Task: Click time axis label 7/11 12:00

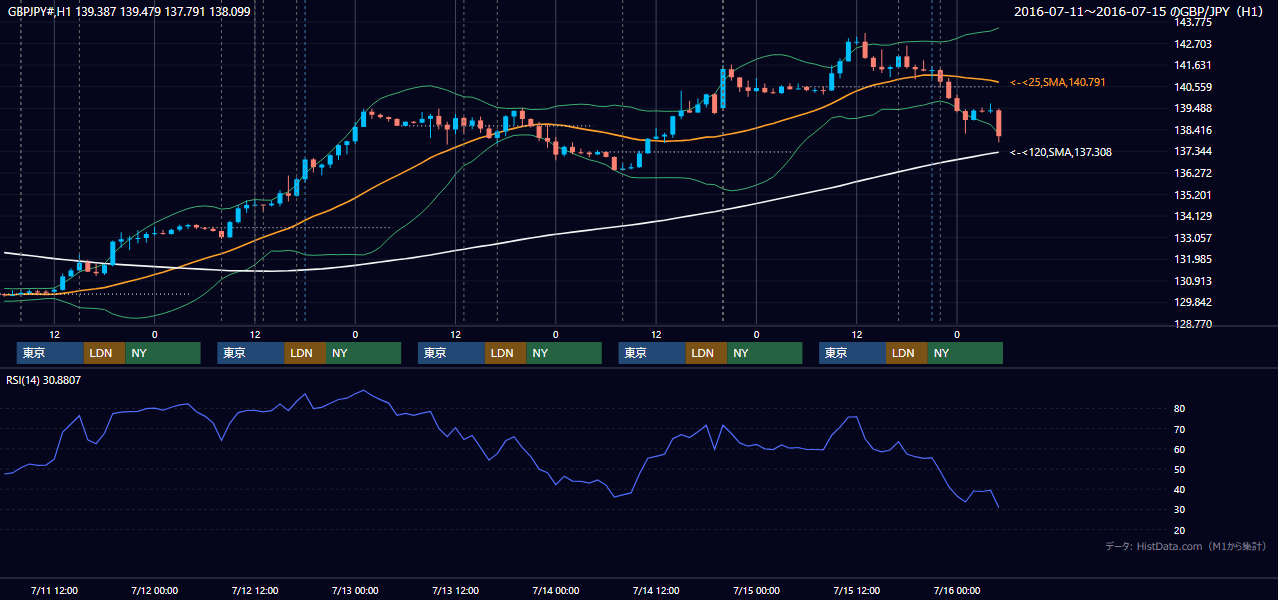Action: (54, 591)
